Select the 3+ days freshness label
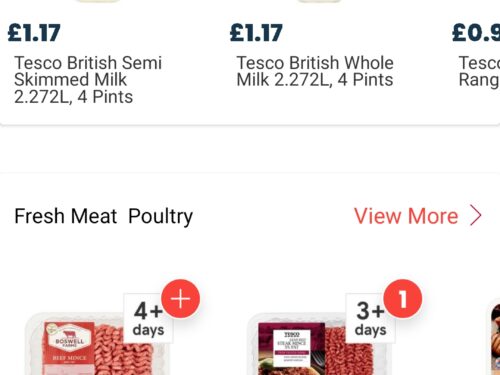This screenshot has width=500, height=375. tap(370, 318)
